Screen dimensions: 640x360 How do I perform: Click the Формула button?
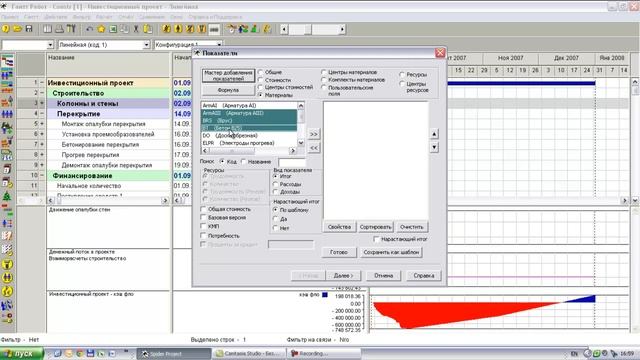coord(228,90)
